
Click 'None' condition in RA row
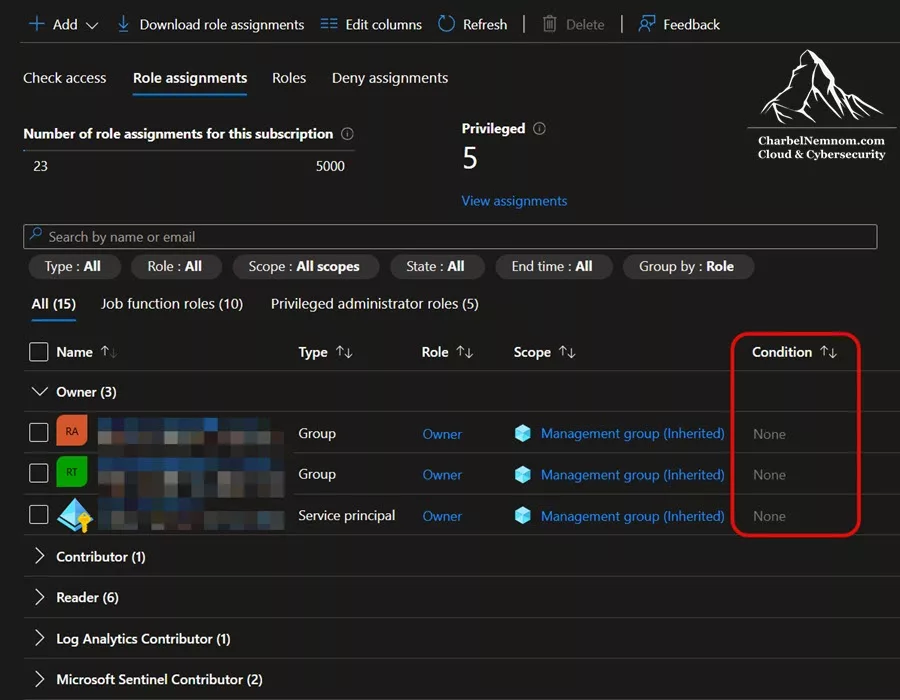click(769, 434)
